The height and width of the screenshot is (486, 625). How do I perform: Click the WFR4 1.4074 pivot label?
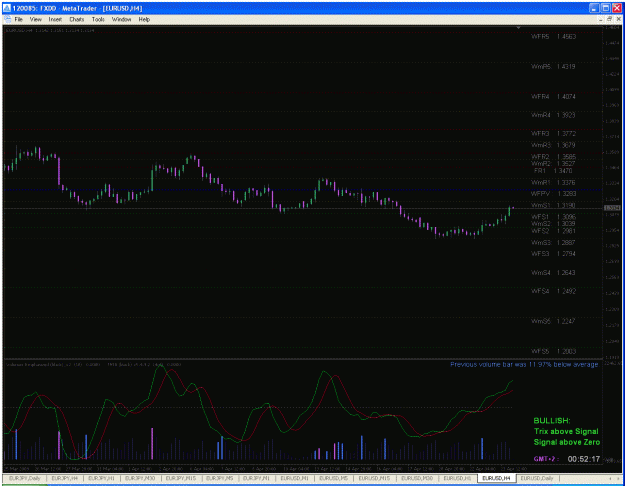[x=553, y=96]
